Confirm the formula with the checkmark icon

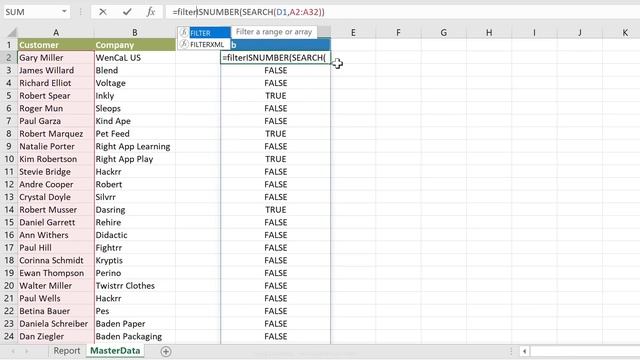coord(127,12)
